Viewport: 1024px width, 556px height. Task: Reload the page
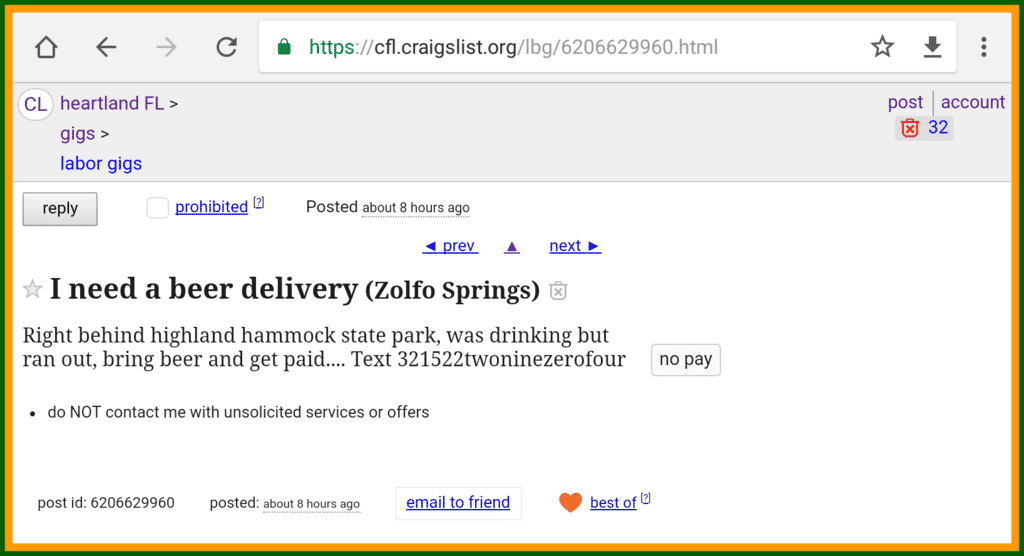(x=227, y=47)
